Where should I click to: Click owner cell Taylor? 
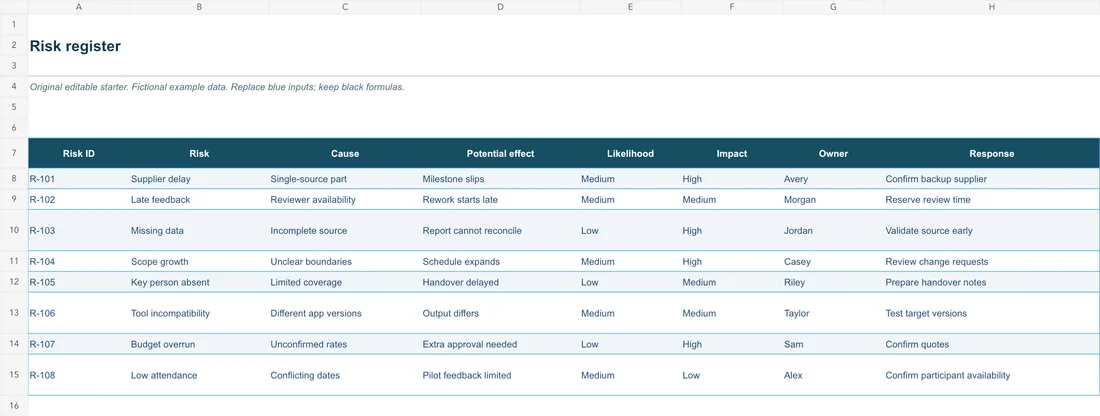point(833,313)
